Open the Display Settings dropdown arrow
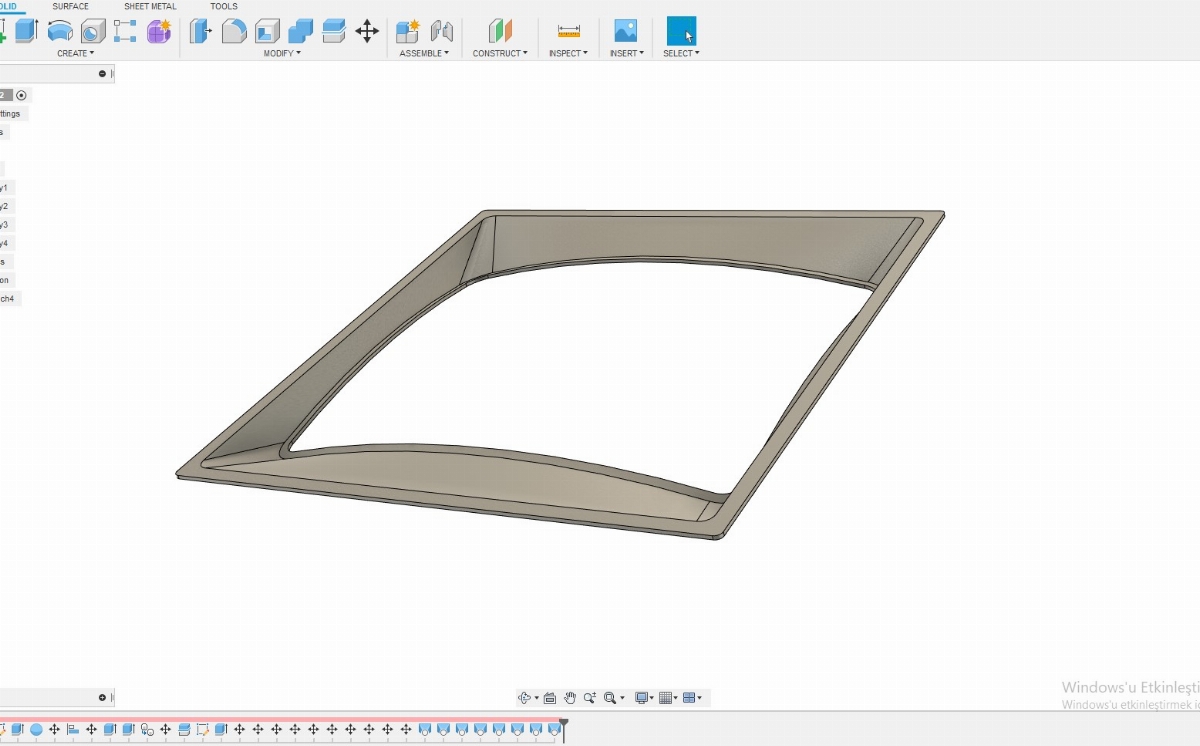This screenshot has width=1200, height=746. [653, 698]
